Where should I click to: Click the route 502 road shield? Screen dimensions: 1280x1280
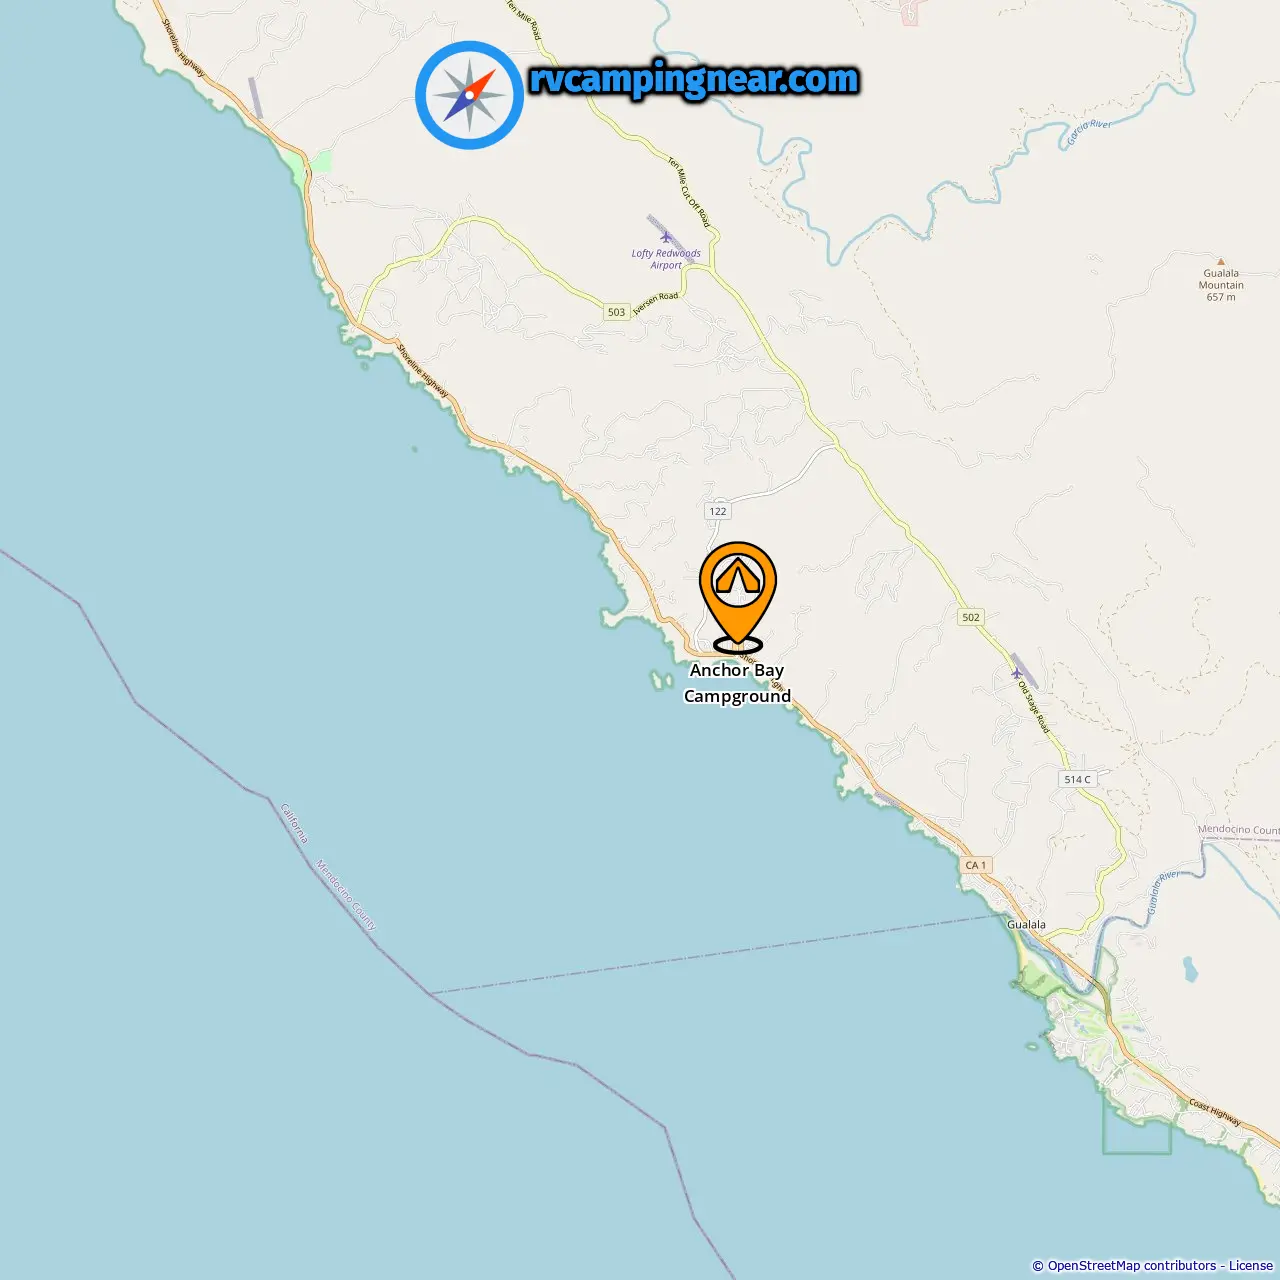[x=971, y=617]
